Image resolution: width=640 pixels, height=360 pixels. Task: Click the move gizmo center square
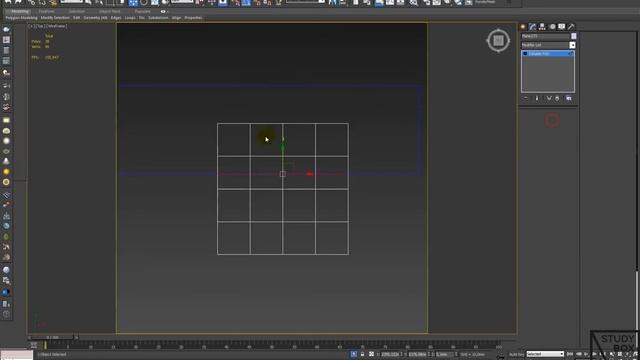(282, 174)
